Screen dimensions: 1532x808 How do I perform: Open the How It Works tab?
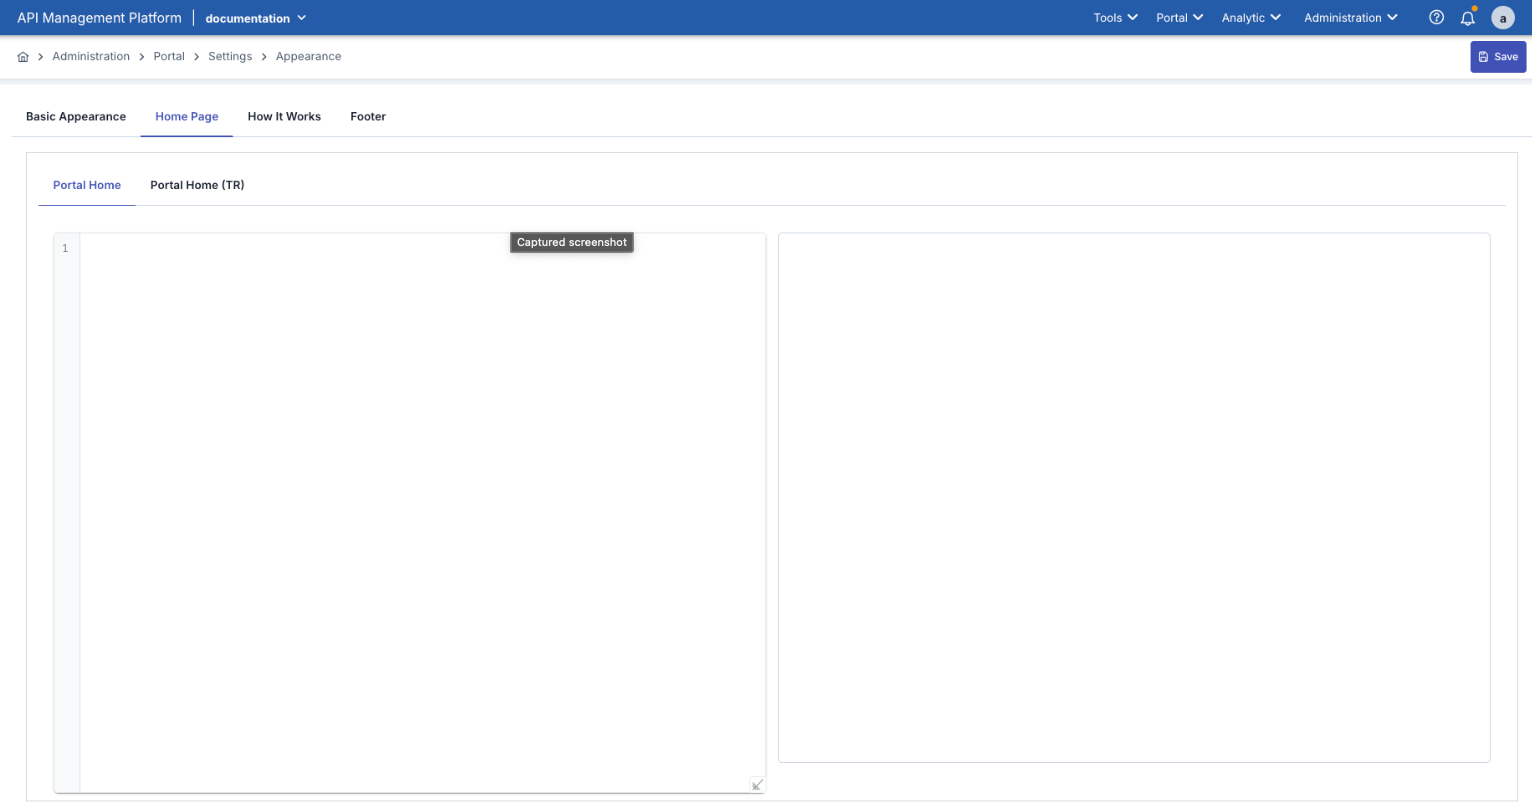284,117
